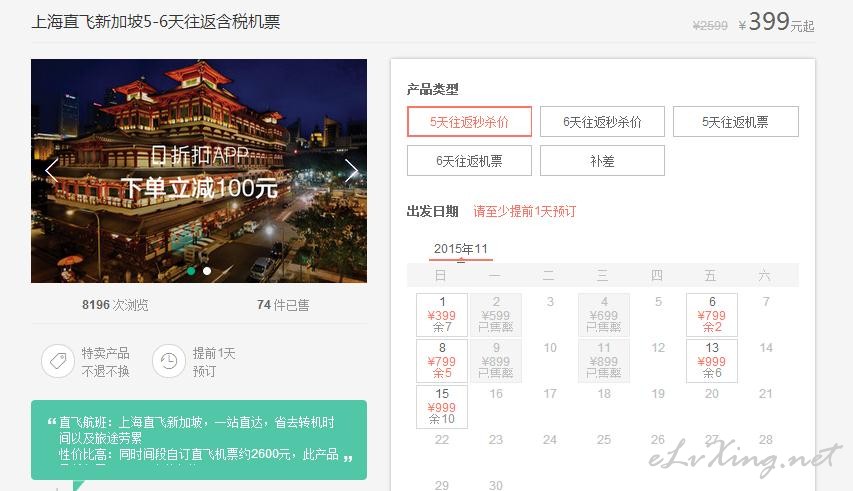Pick departure date 13 at ¥999
853x491 pixels.
[x=712, y=361]
